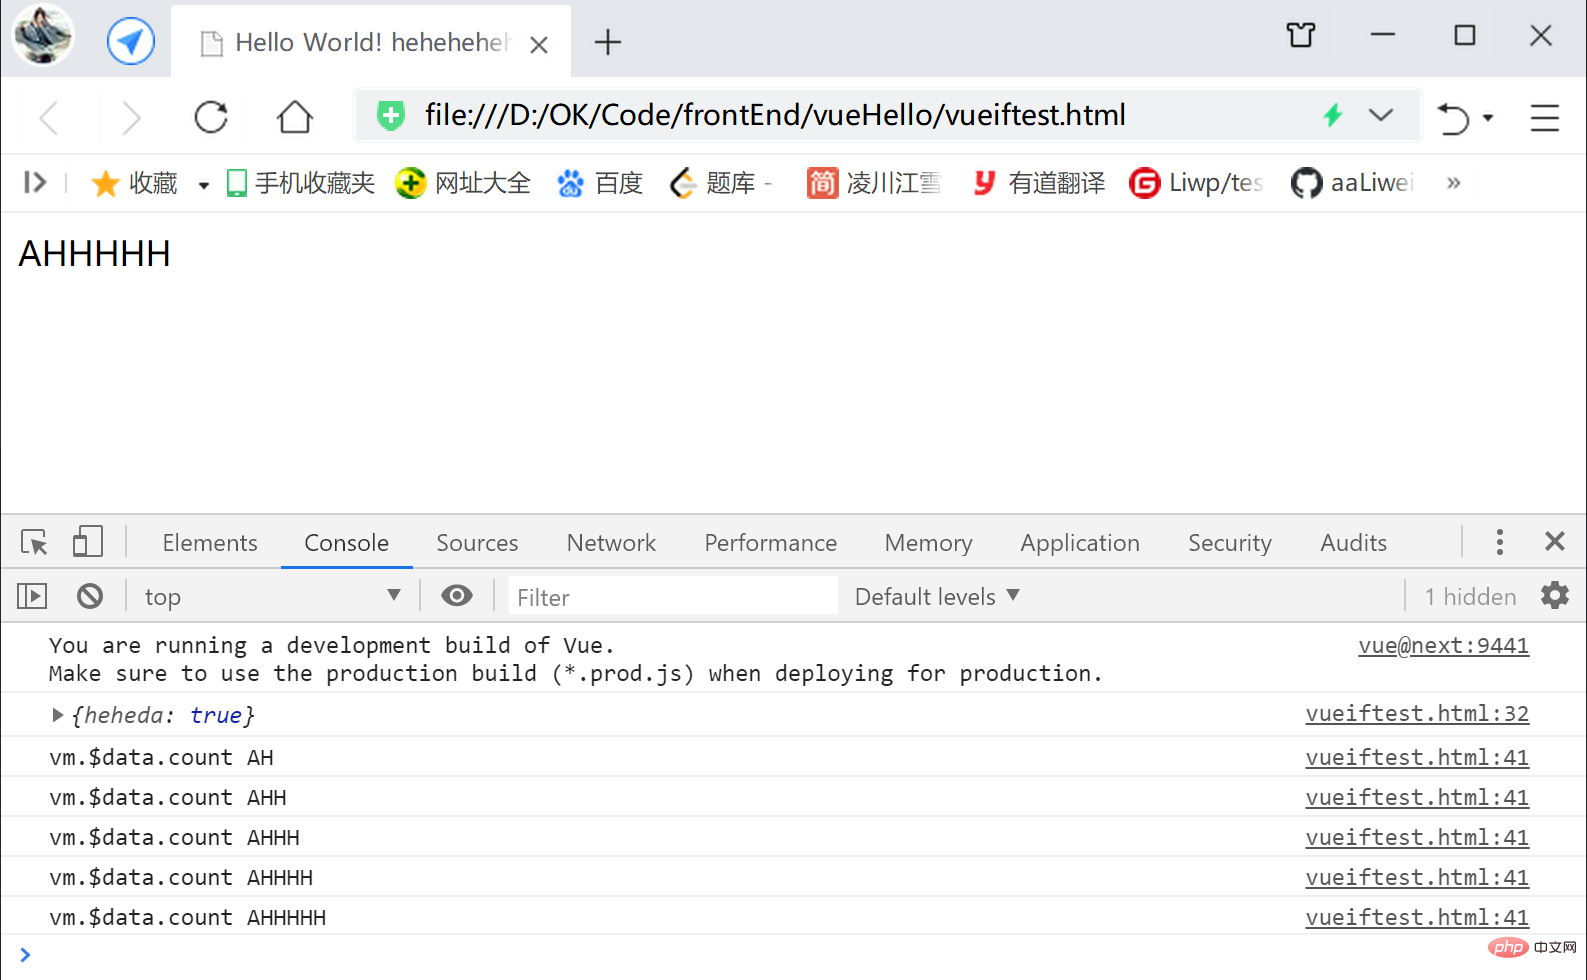
Task: Click the vm.$data.count AHHHHH log message
Action: [188, 918]
